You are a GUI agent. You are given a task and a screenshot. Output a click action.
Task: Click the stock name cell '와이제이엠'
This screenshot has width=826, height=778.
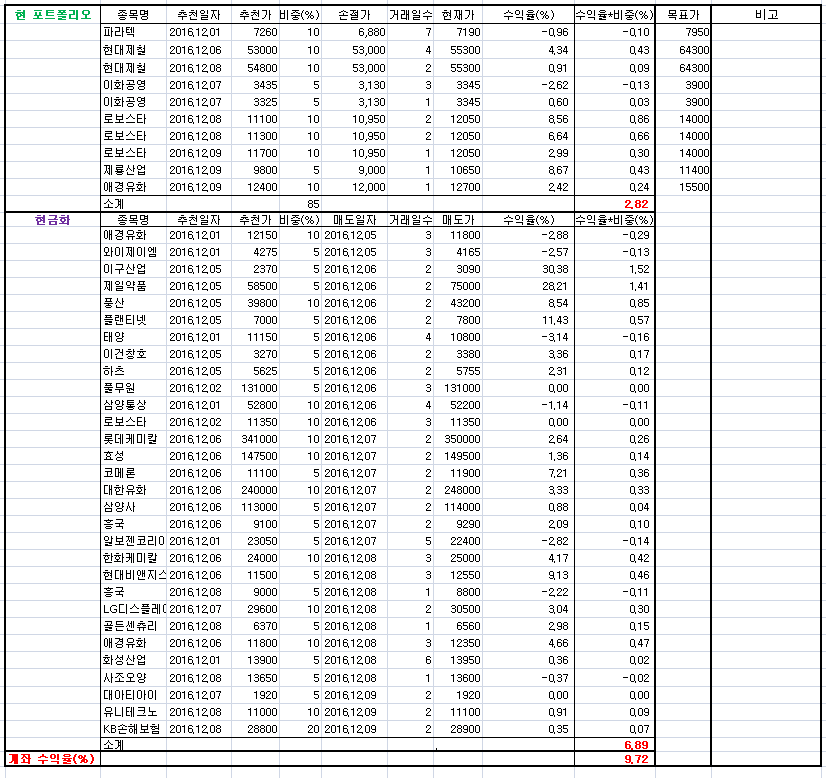[x=130, y=252]
